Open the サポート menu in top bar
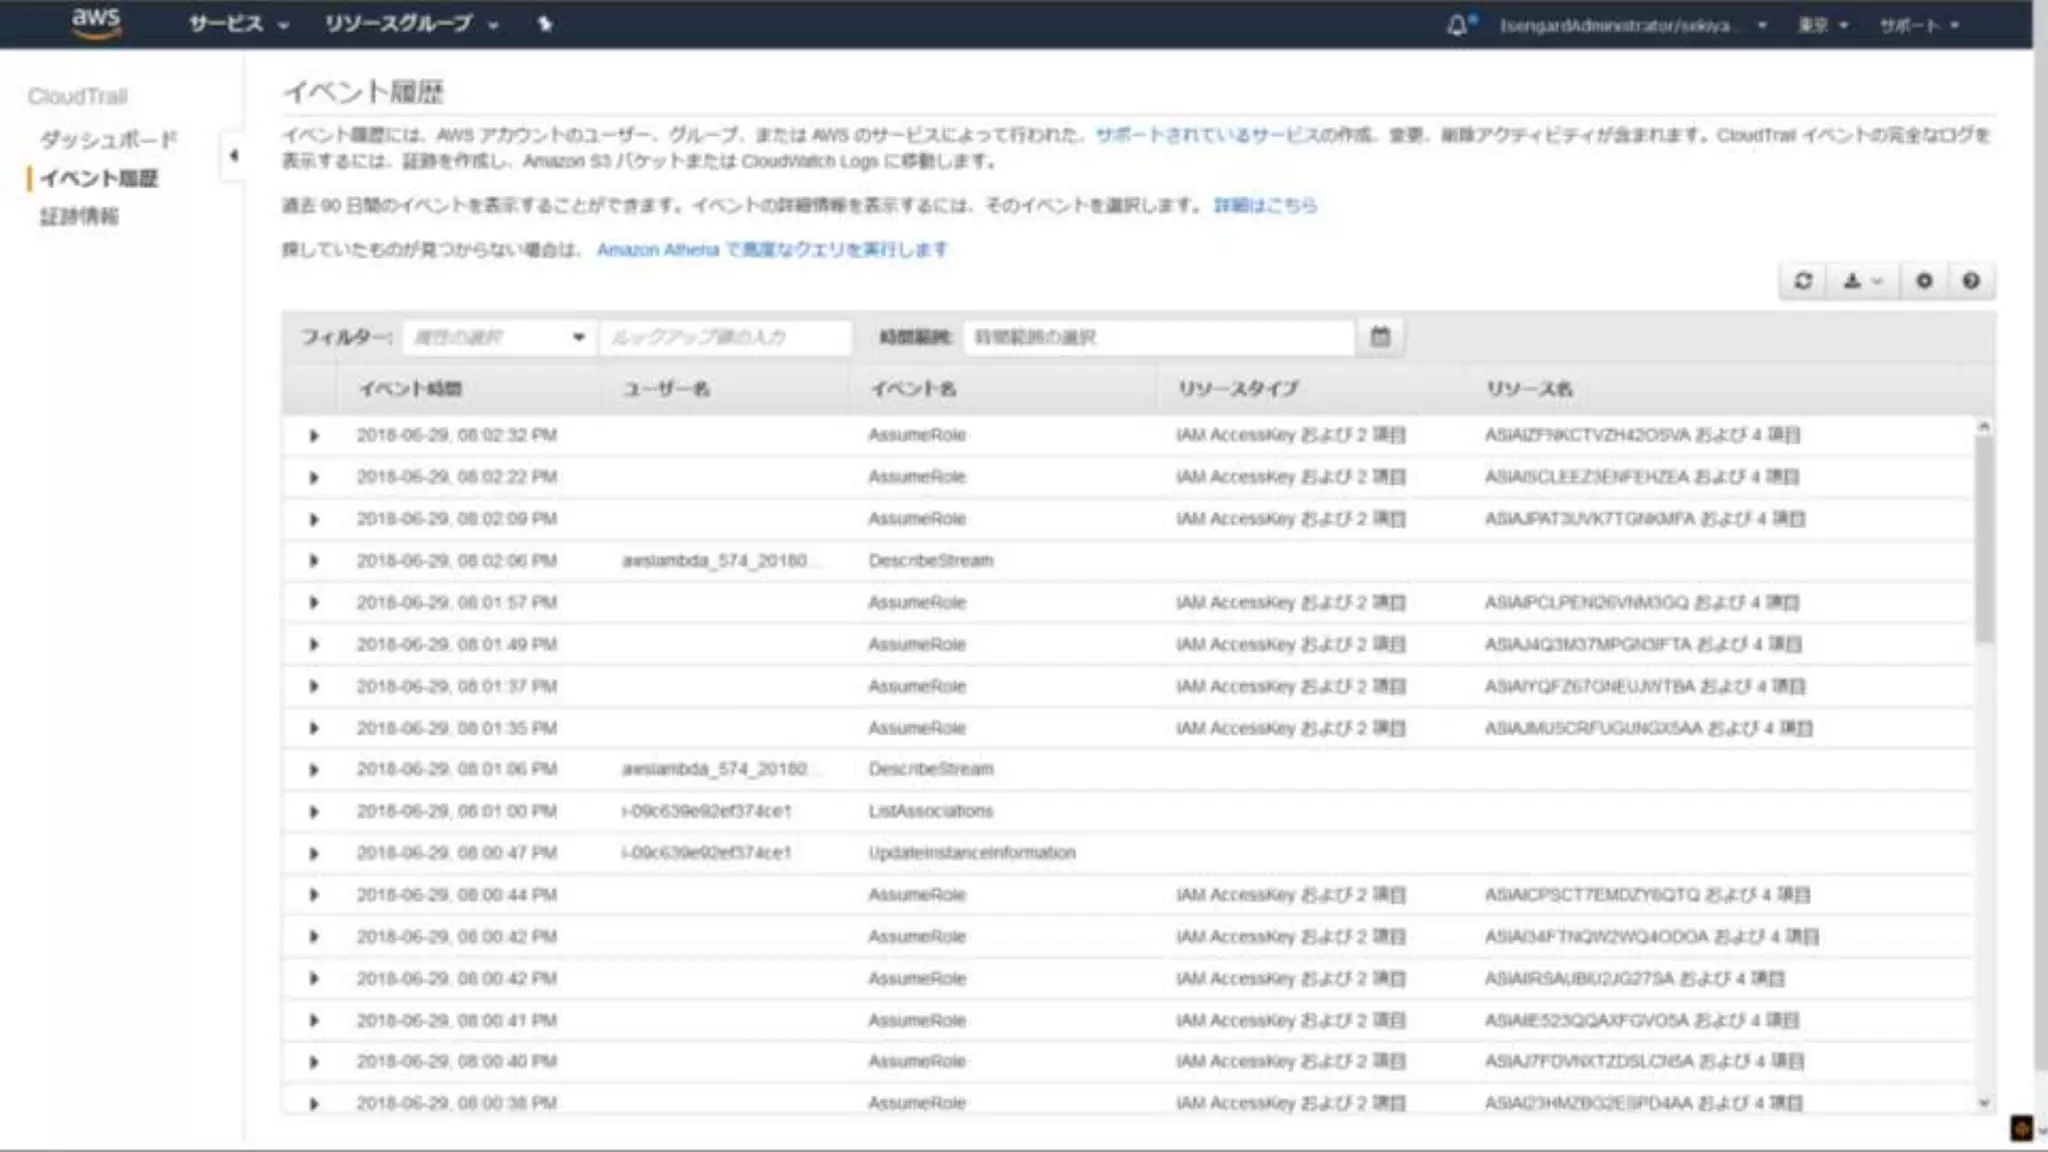 pos(1918,25)
